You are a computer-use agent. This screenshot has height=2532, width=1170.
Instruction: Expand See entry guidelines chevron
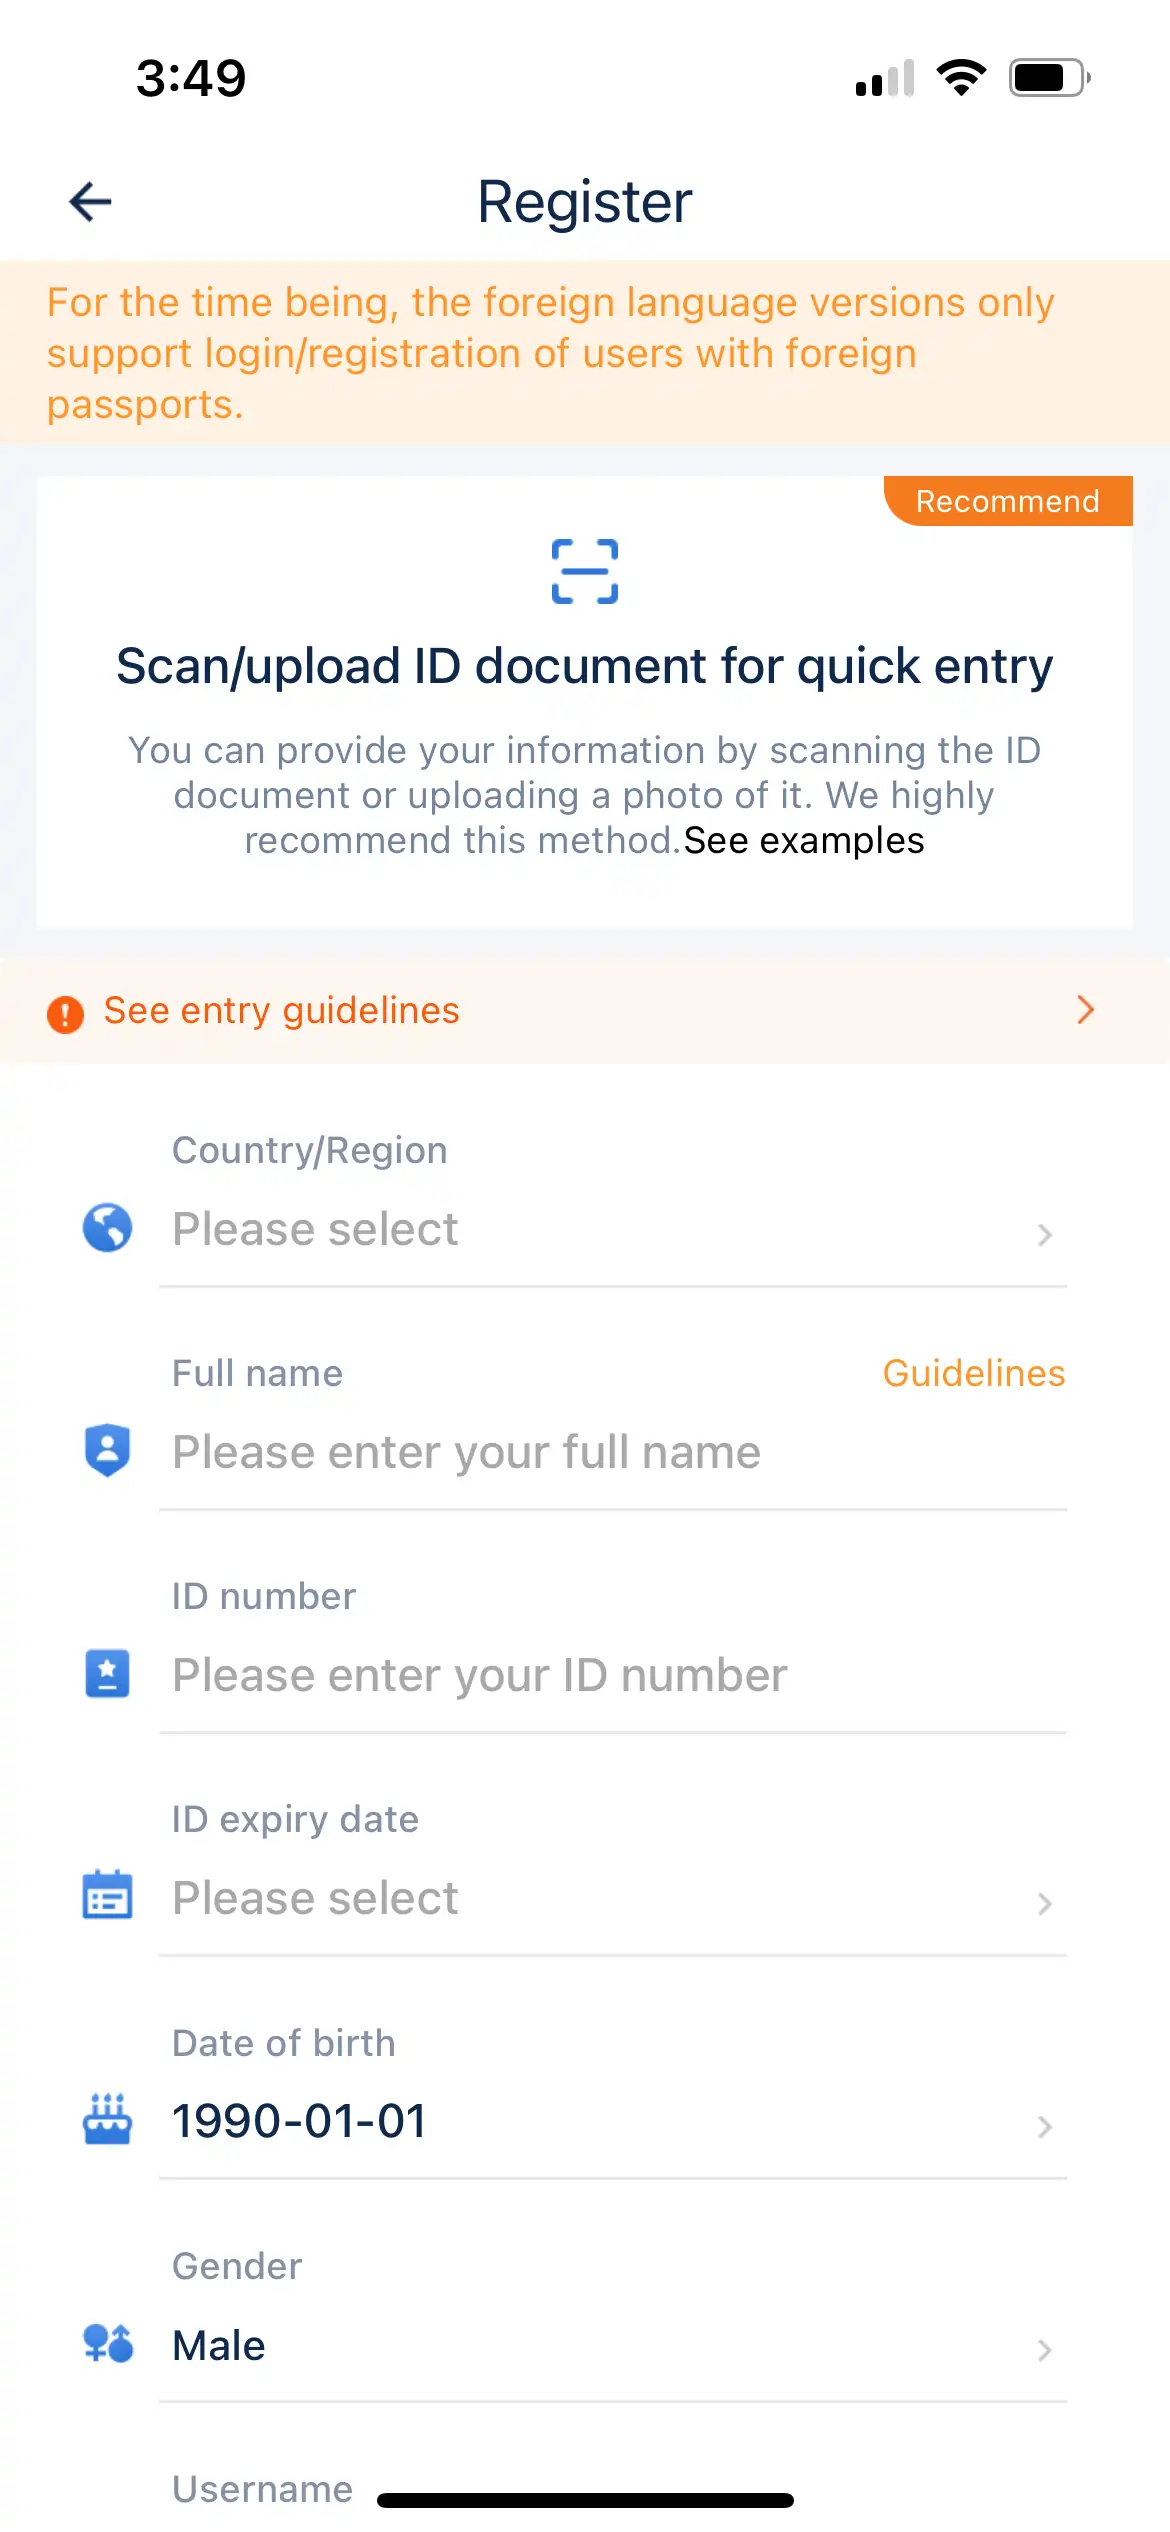coord(1085,1010)
